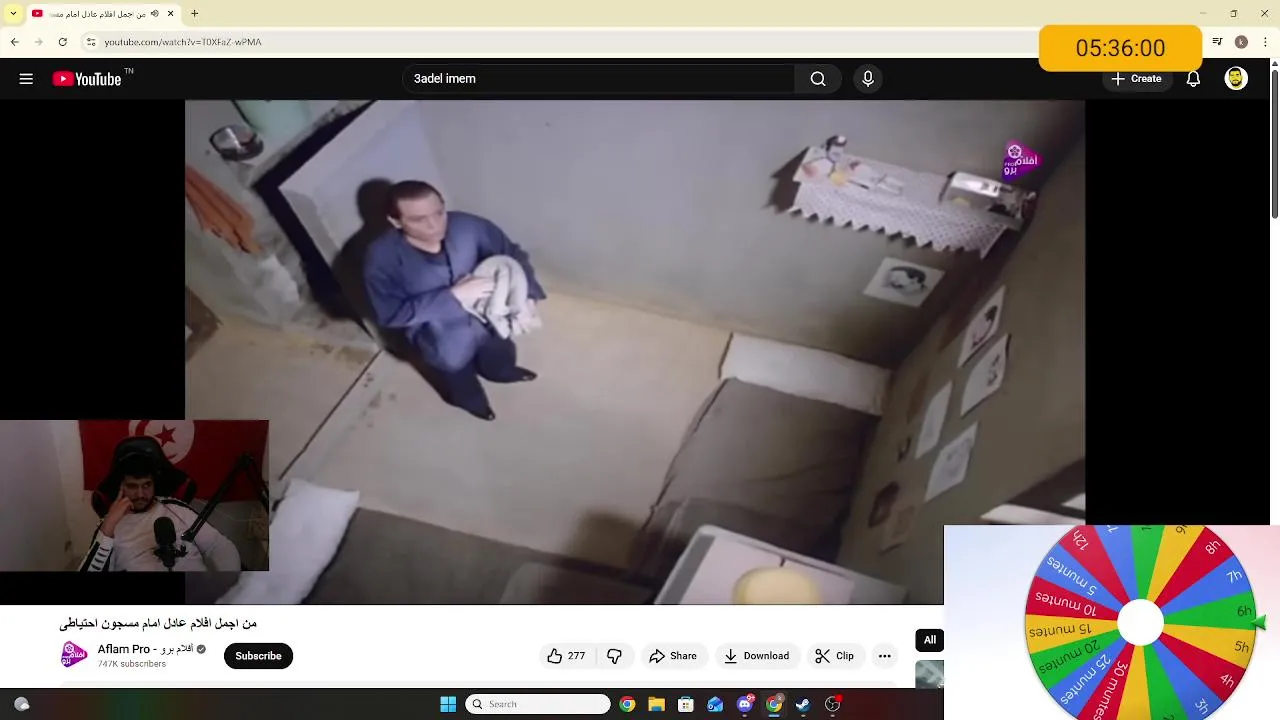
Task: Click the Download button
Action: point(757,656)
